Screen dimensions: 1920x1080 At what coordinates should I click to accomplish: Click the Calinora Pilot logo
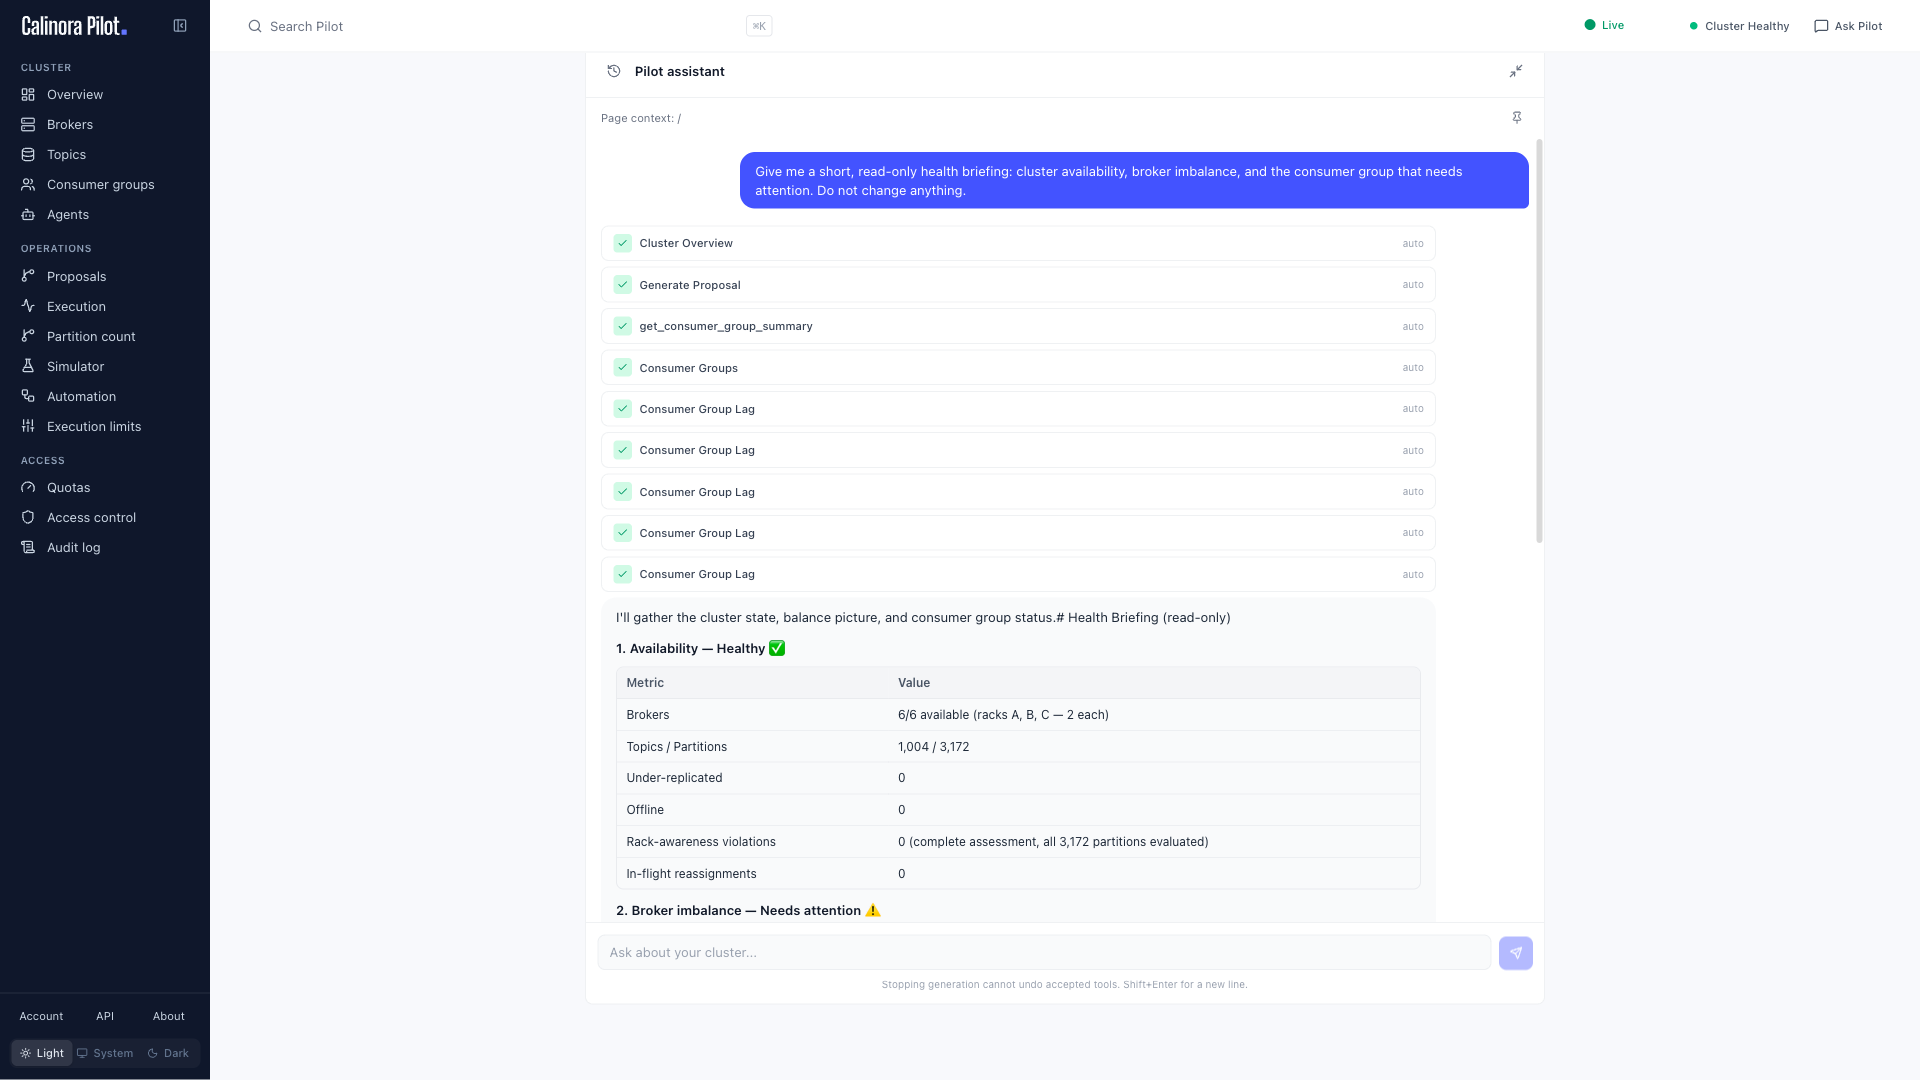(74, 26)
